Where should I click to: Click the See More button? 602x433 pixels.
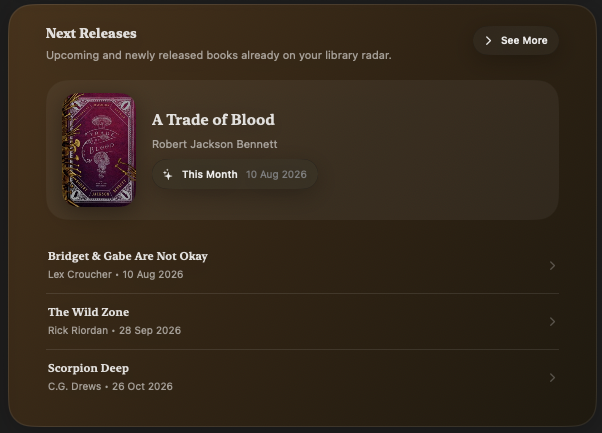point(516,40)
